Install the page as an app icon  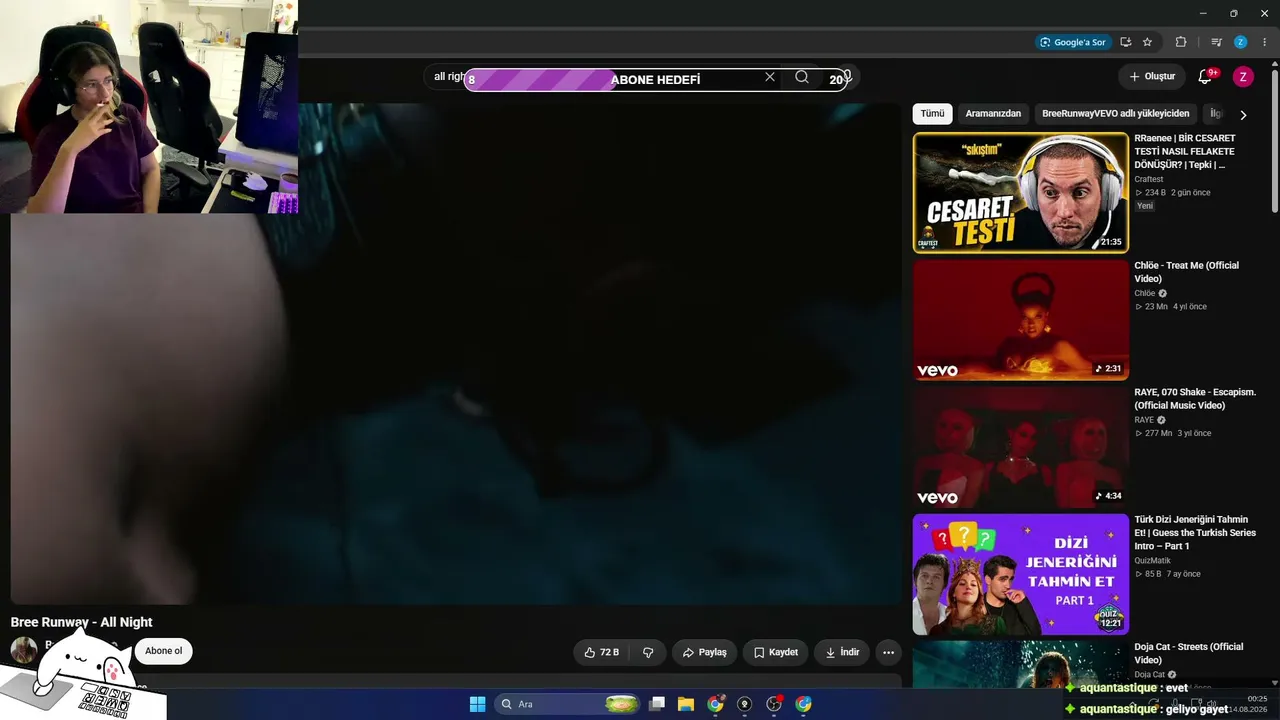click(x=1126, y=42)
